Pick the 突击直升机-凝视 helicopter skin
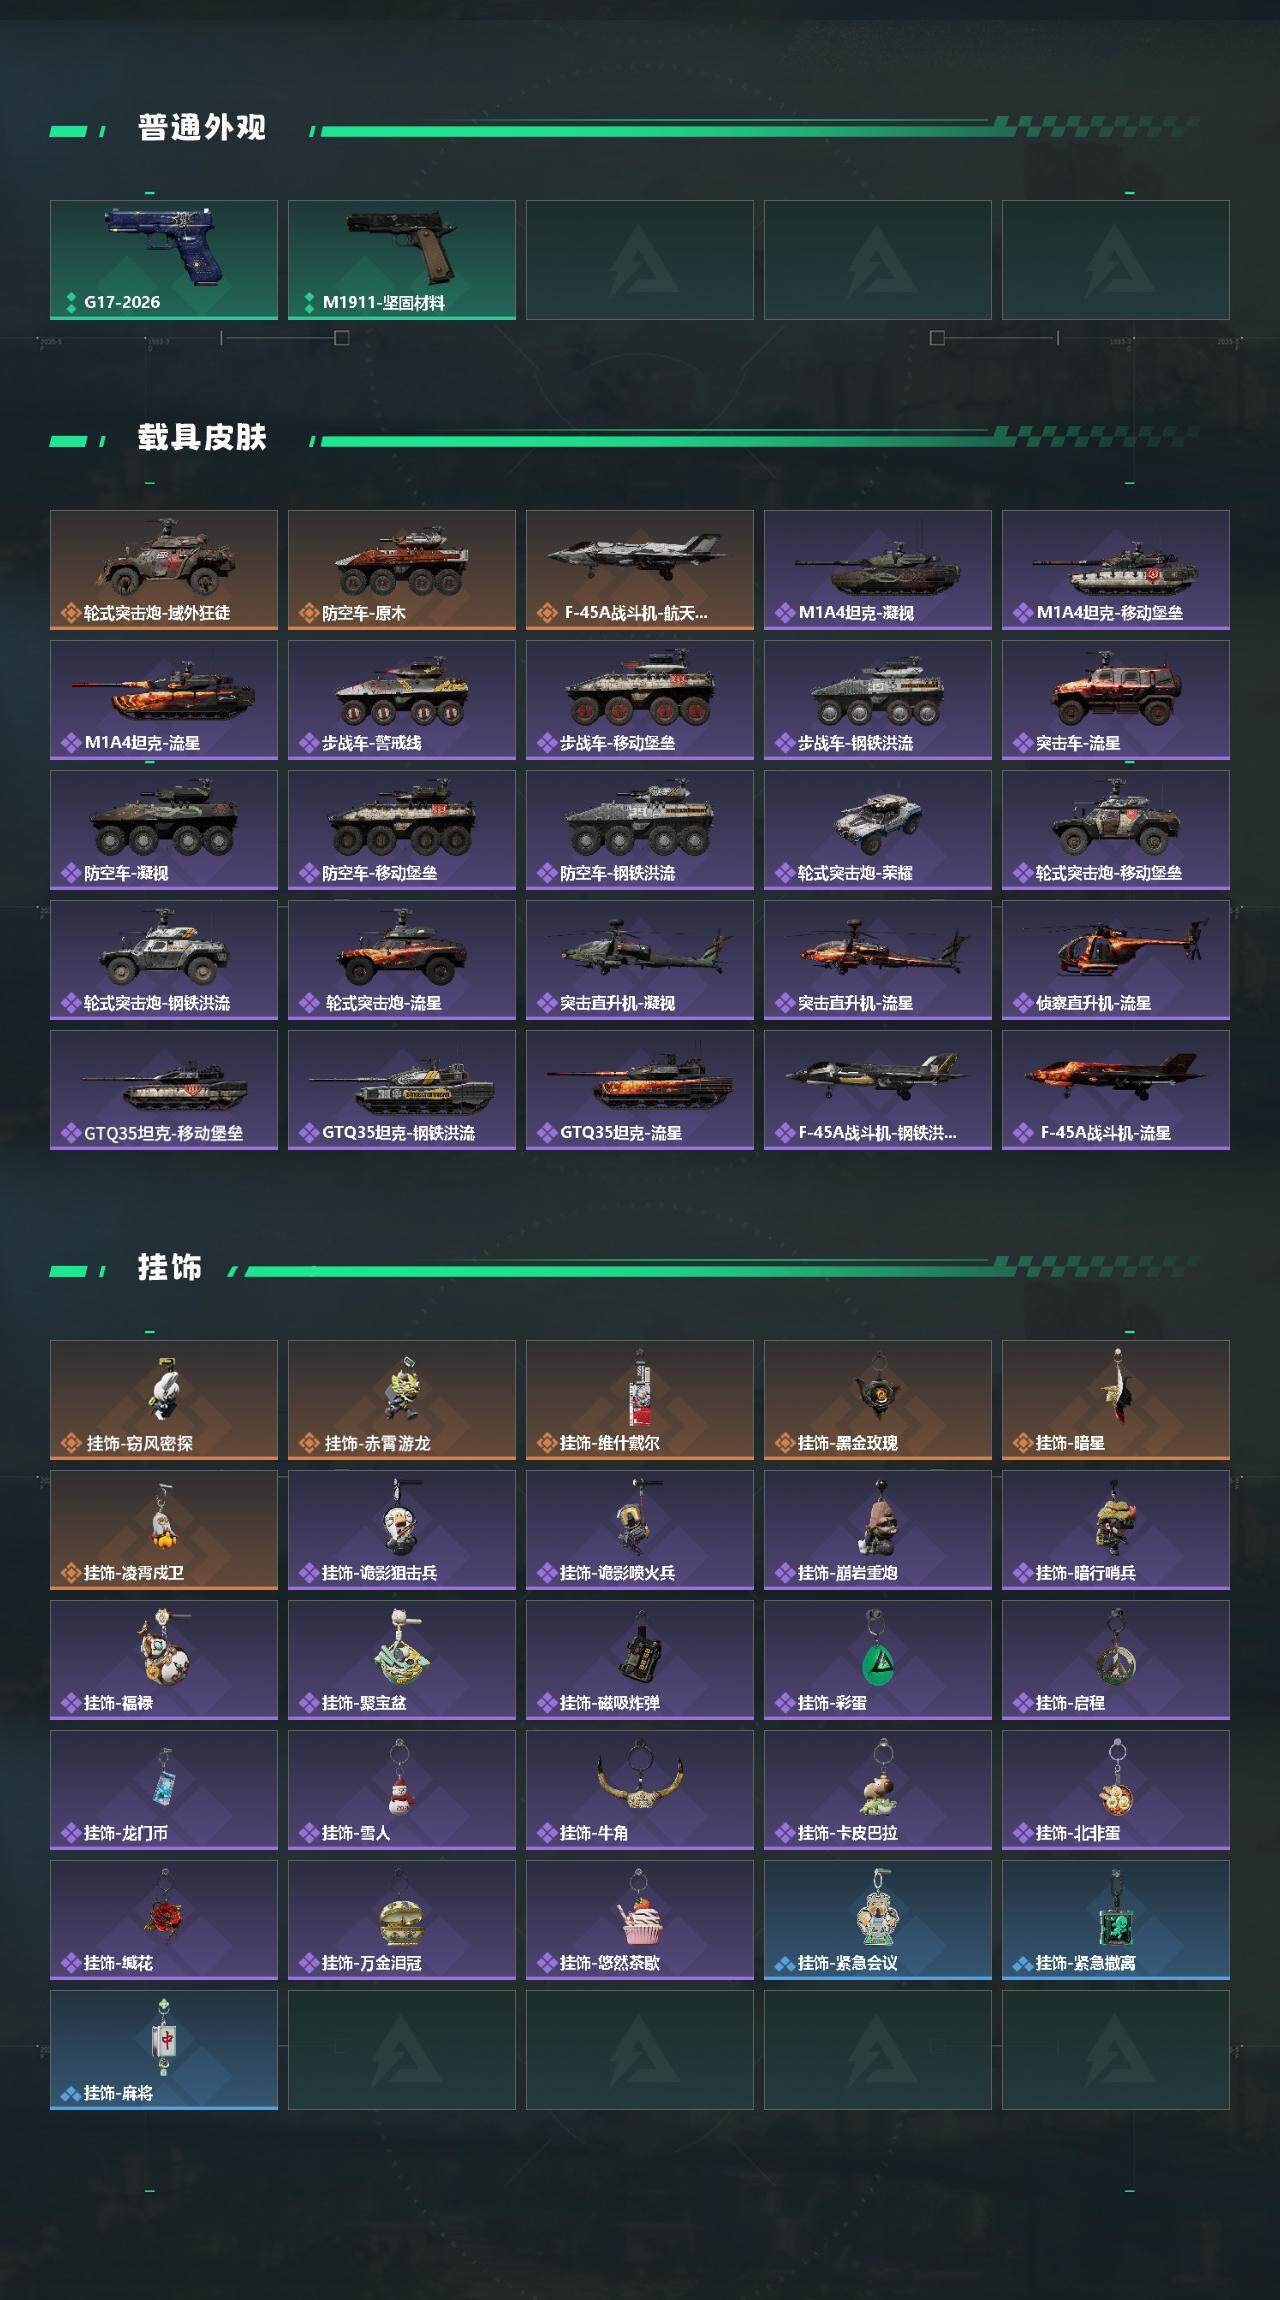The height and width of the screenshot is (2300, 1280). click(640, 960)
